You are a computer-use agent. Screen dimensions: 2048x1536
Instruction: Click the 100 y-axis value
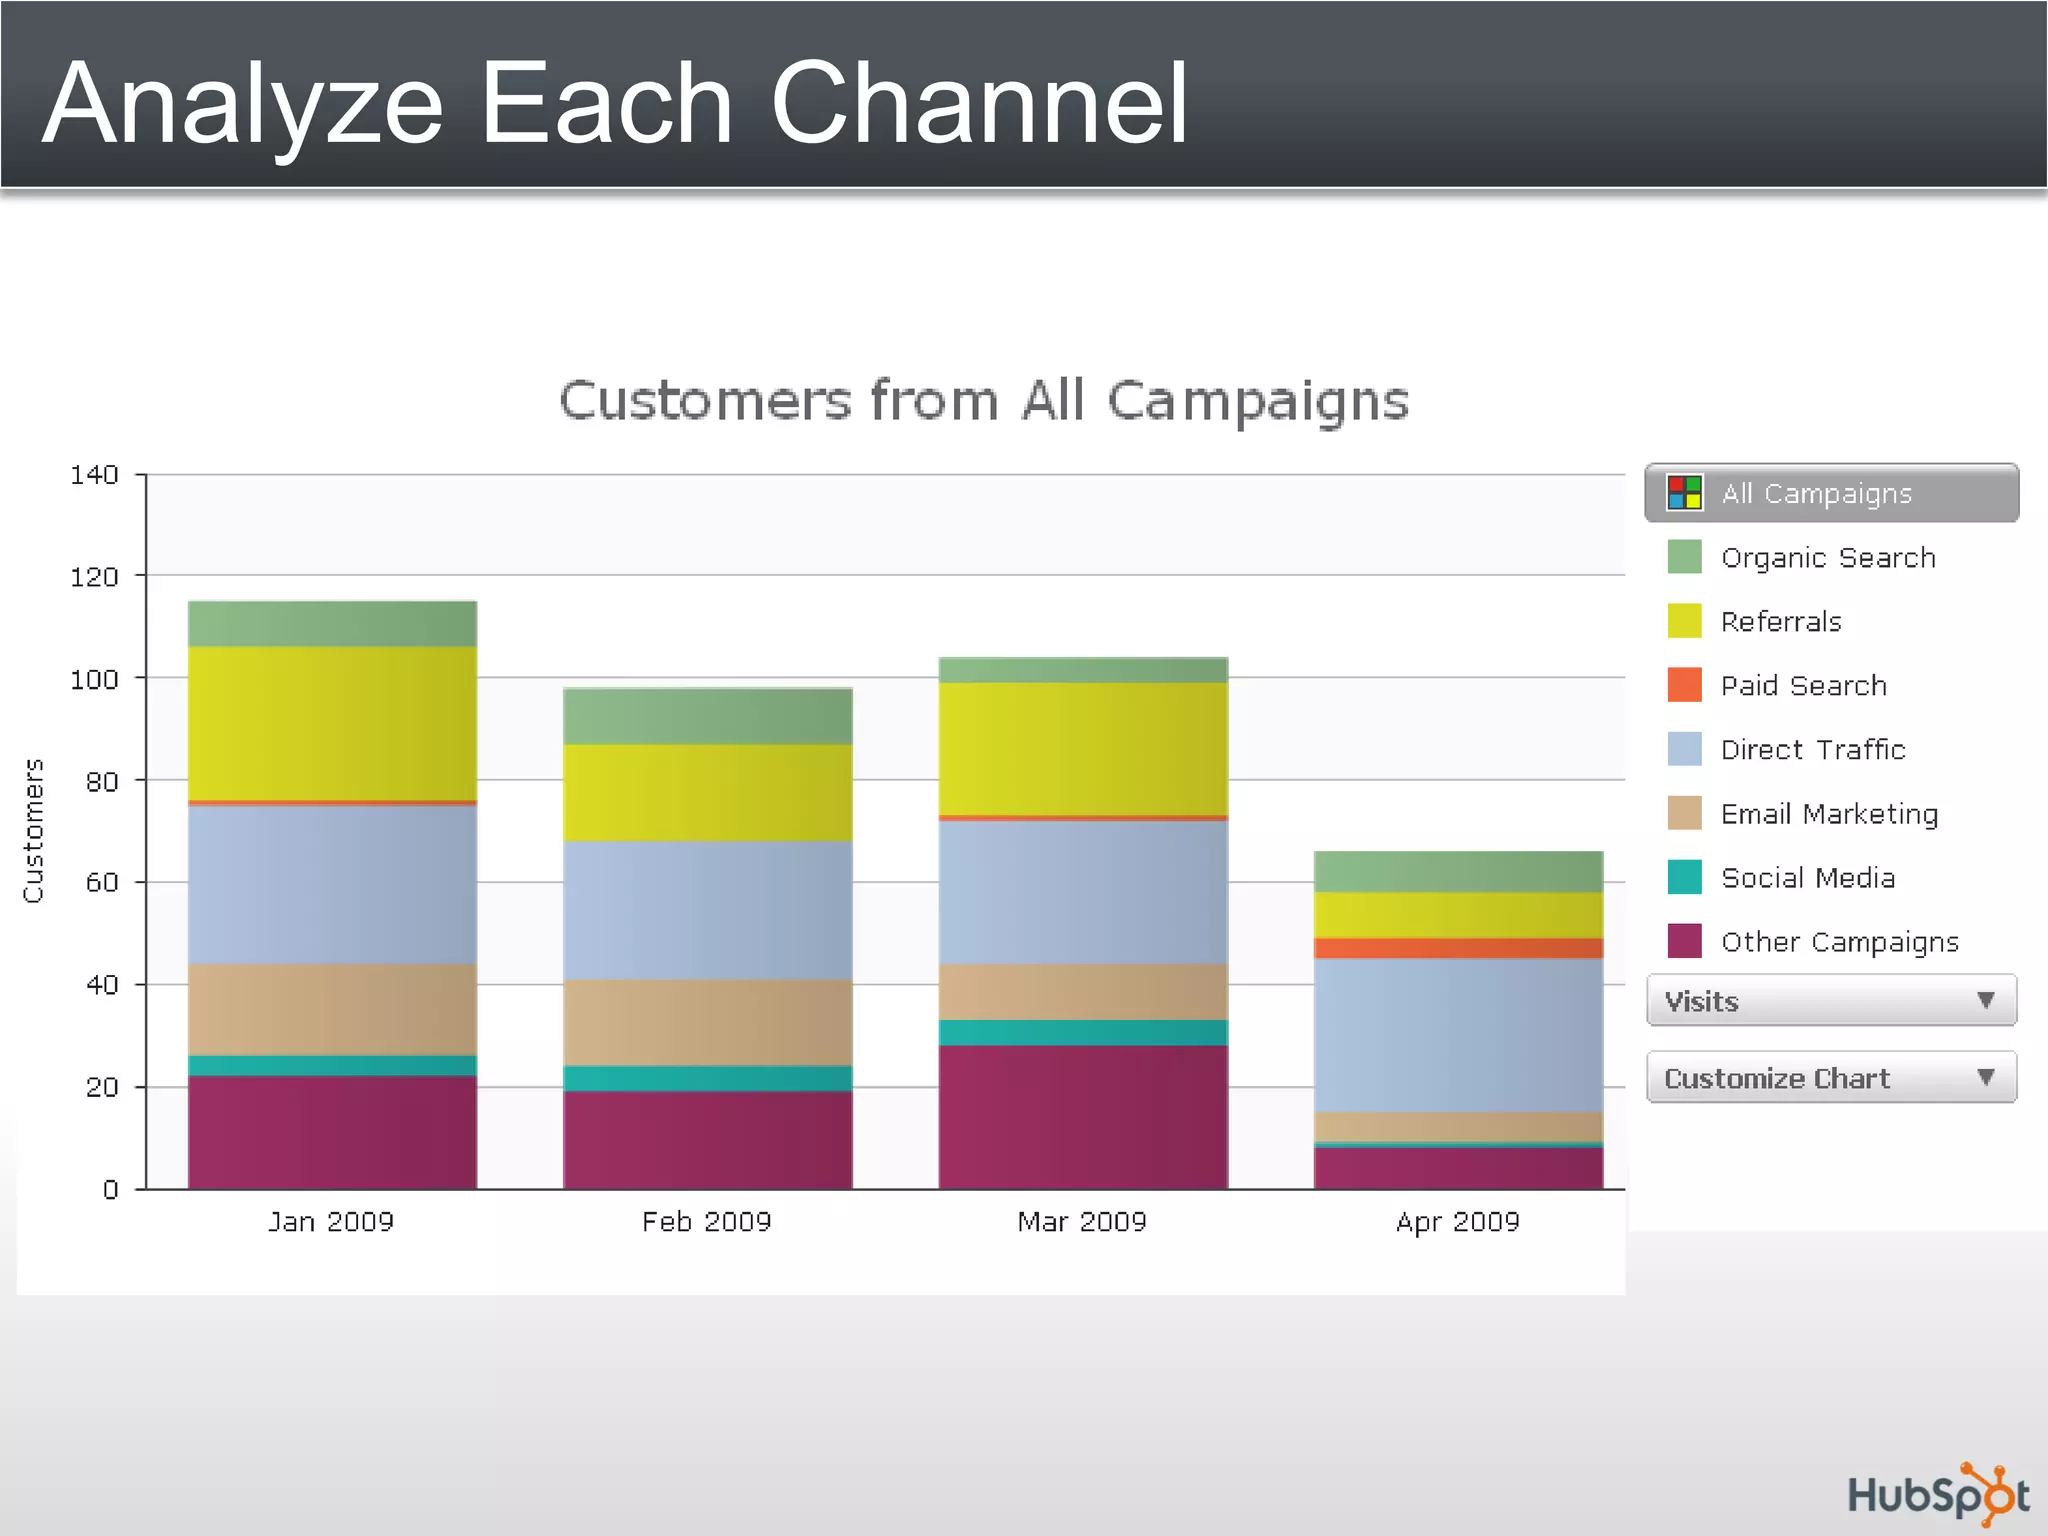point(94,680)
